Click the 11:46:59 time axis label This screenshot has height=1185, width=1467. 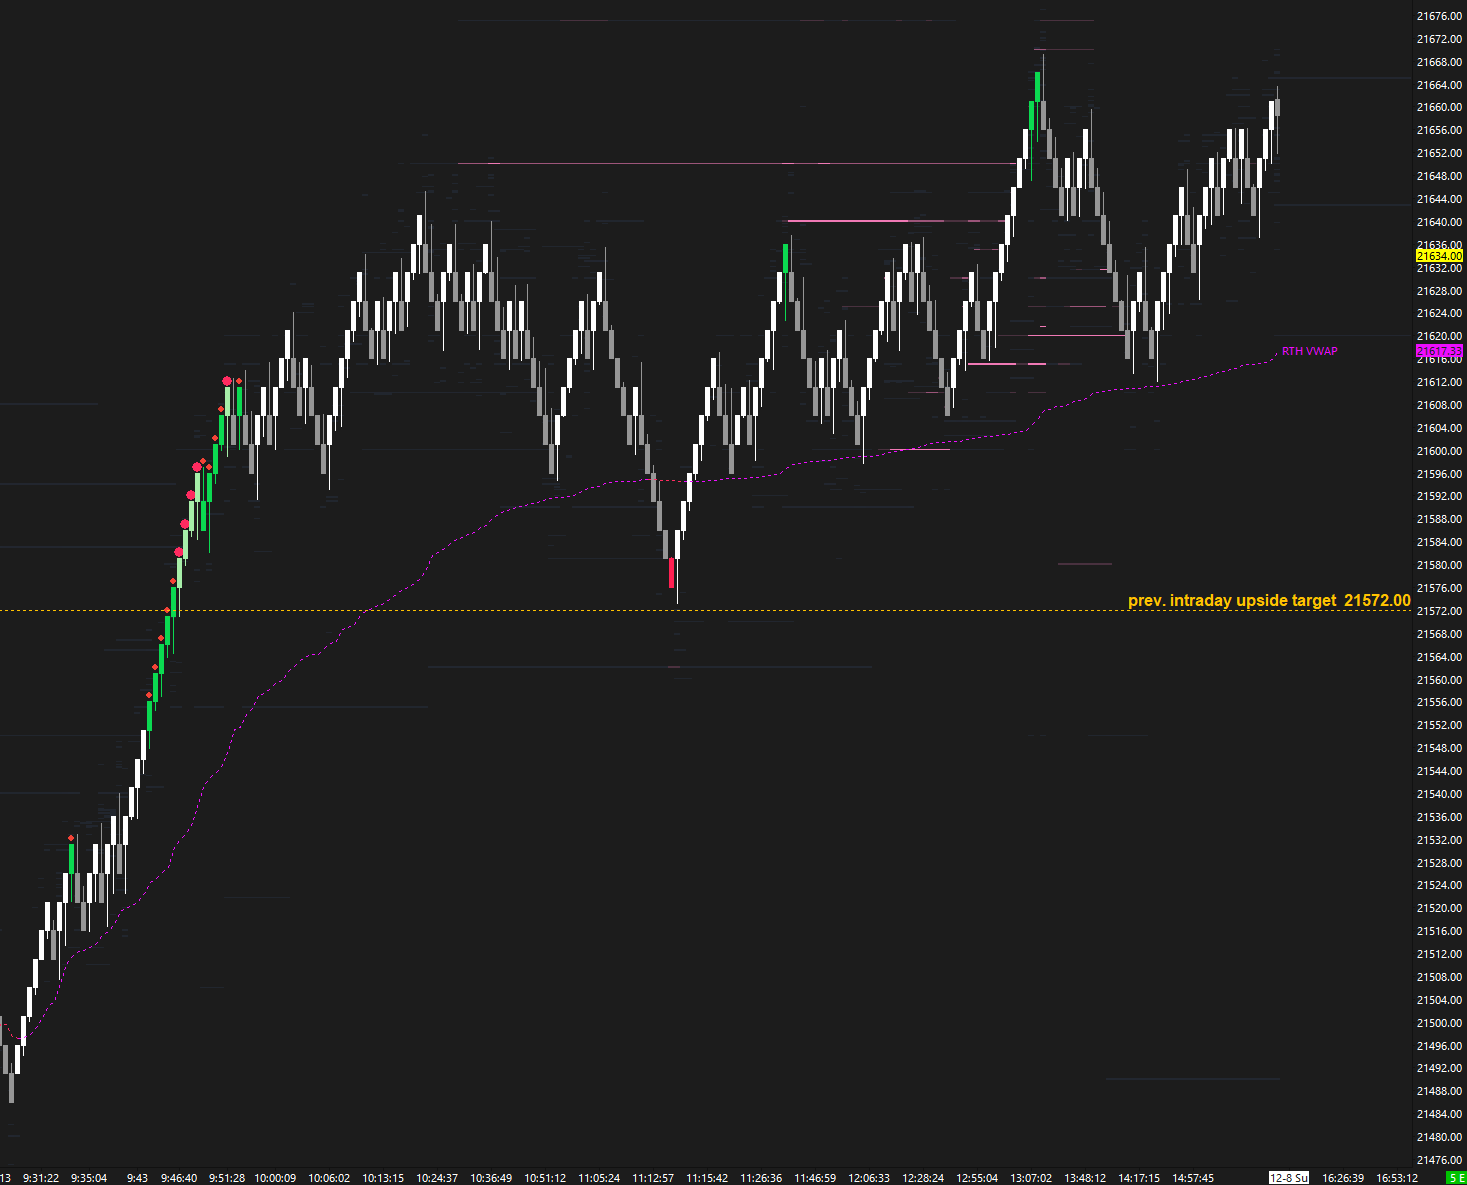(815, 1178)
